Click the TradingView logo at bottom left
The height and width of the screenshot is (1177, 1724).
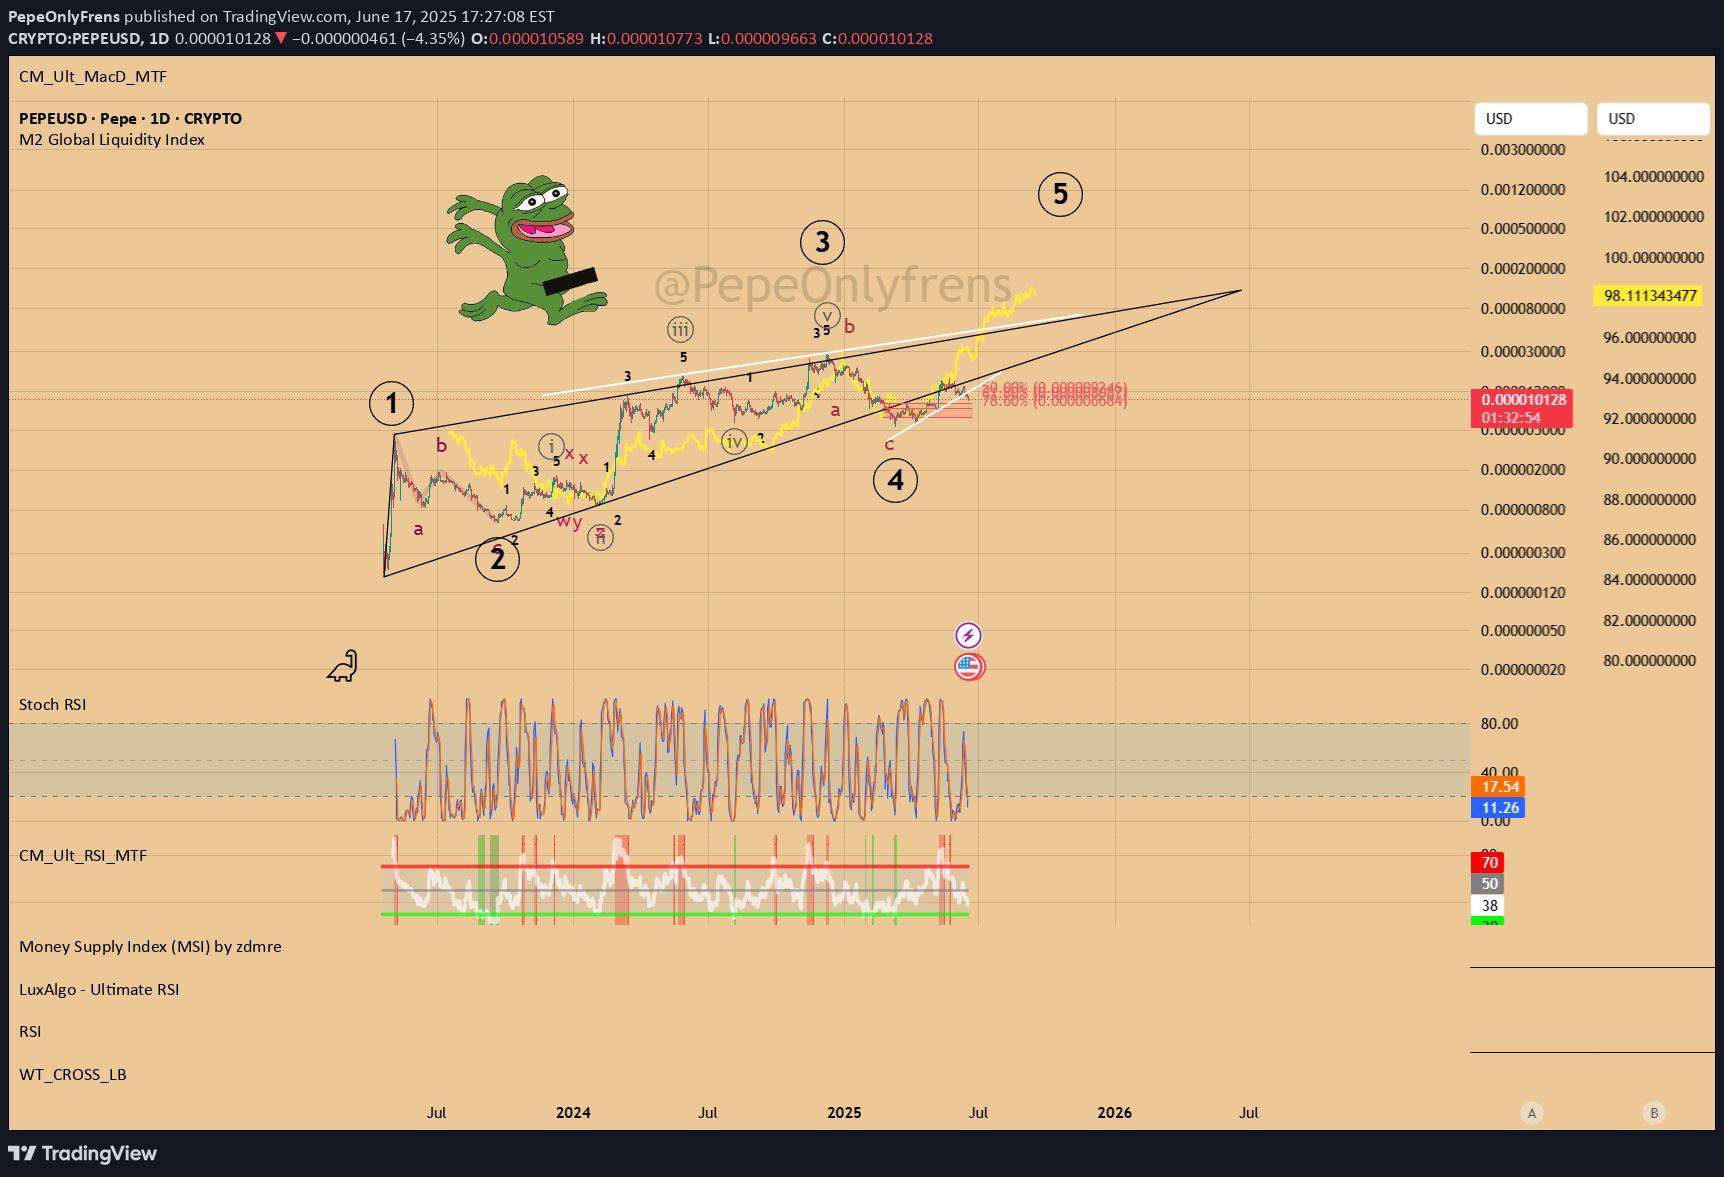click(83, 1153)
